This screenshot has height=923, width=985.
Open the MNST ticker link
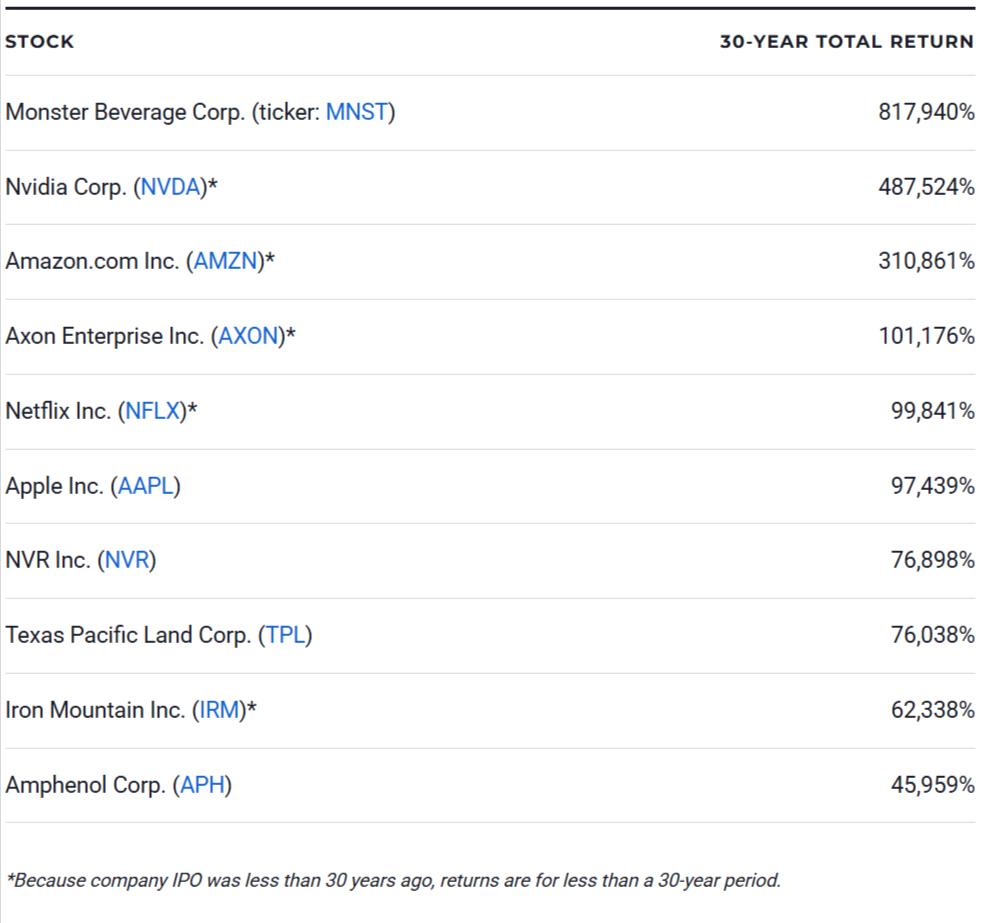(357, 113)
